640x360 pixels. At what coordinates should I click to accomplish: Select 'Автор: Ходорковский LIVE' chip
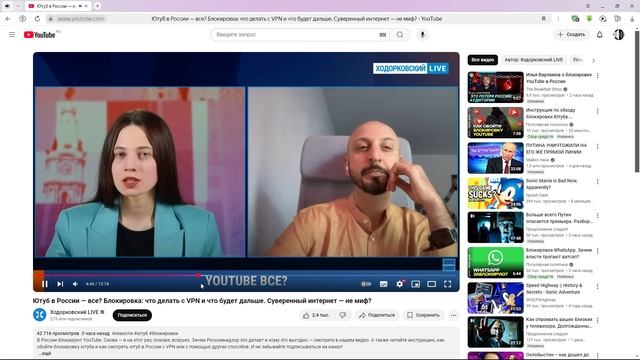533,60
